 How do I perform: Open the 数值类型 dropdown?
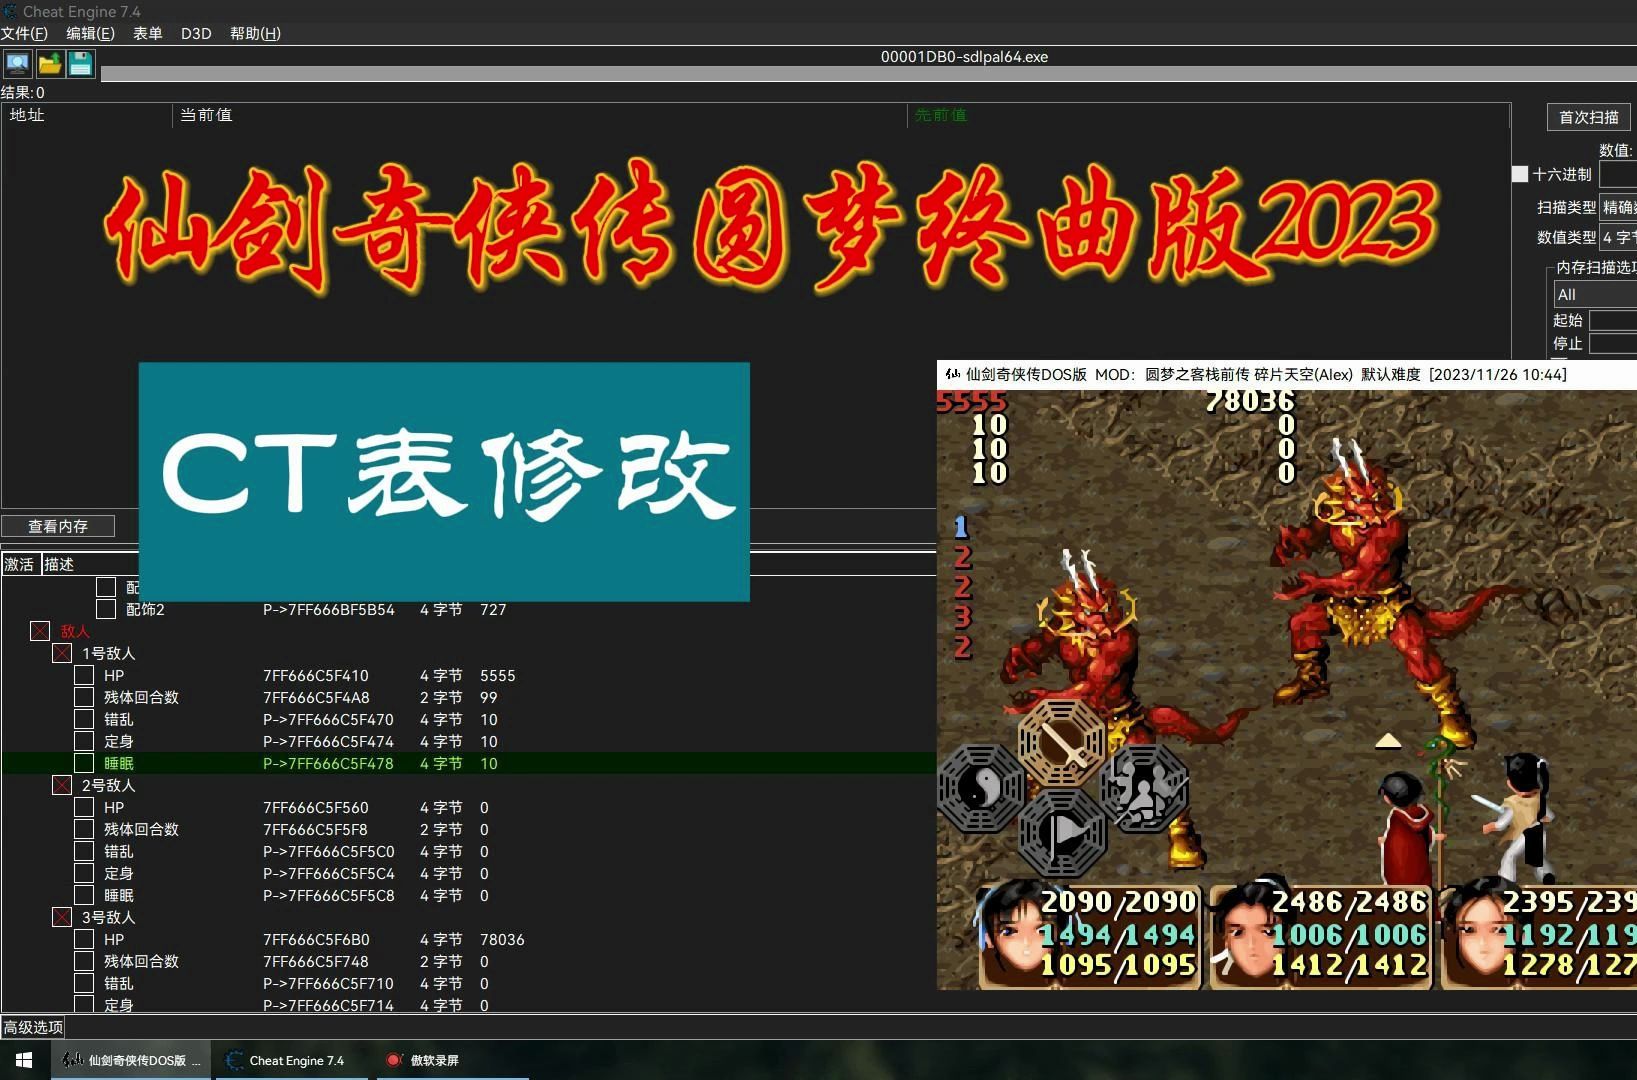pyautogui.click(x=1618, y=237)
